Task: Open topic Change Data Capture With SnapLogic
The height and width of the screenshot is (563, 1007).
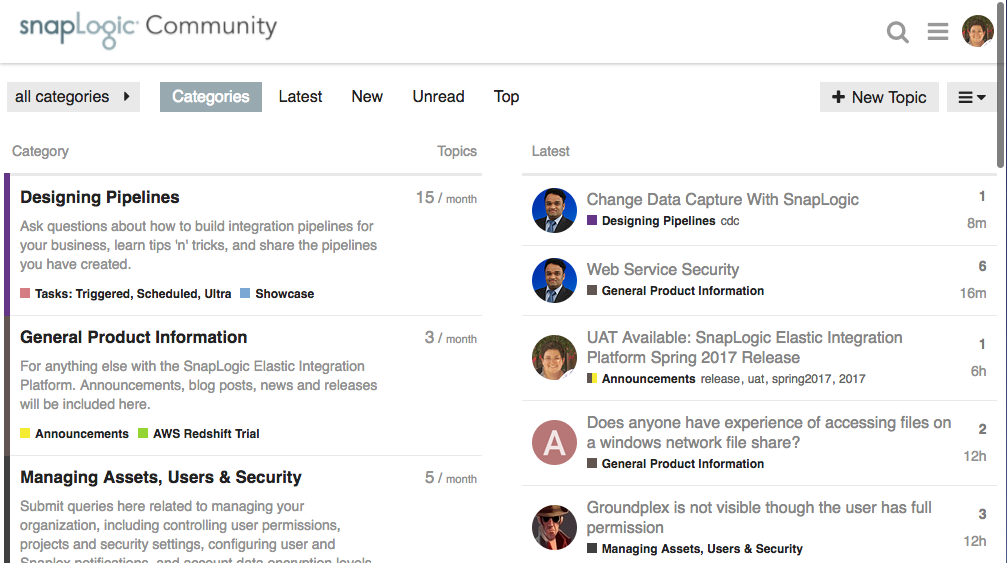Action: [x=722, y=200]
